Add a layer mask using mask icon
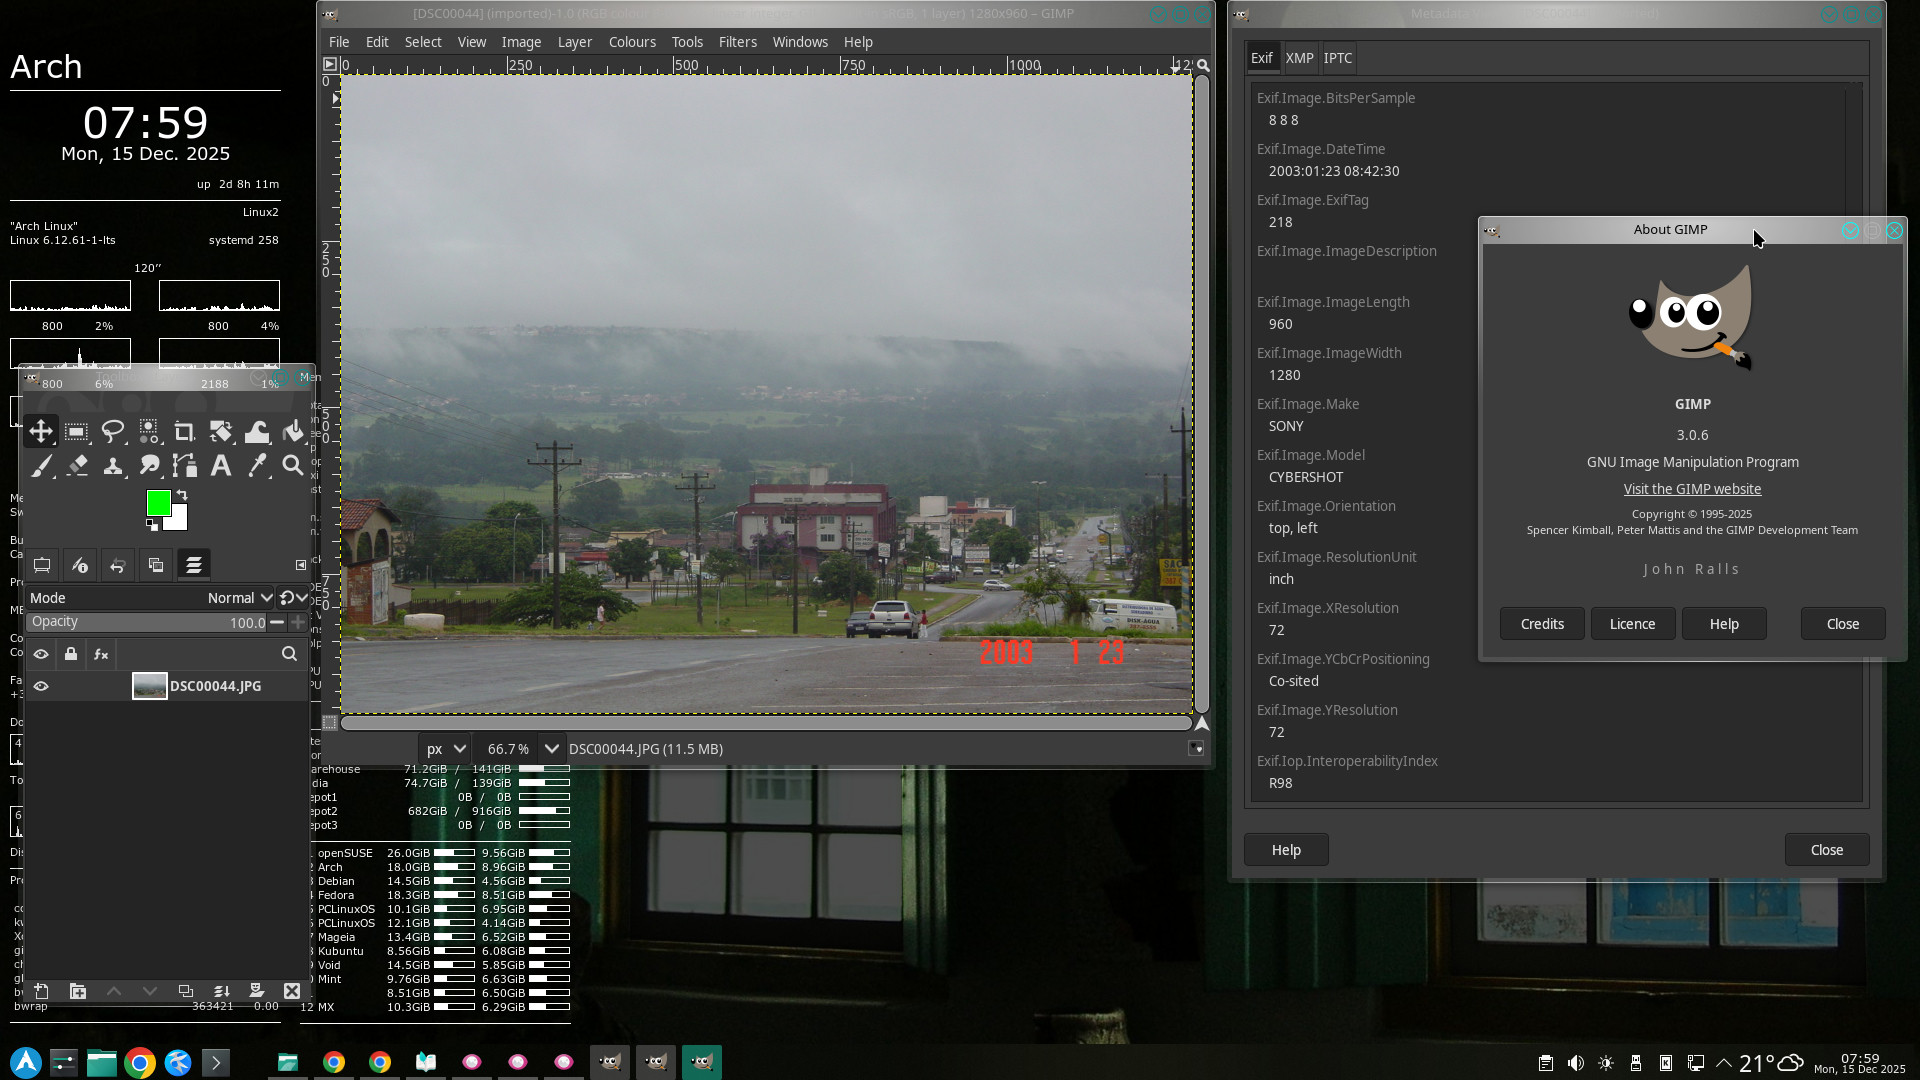 tap(256, 991)
